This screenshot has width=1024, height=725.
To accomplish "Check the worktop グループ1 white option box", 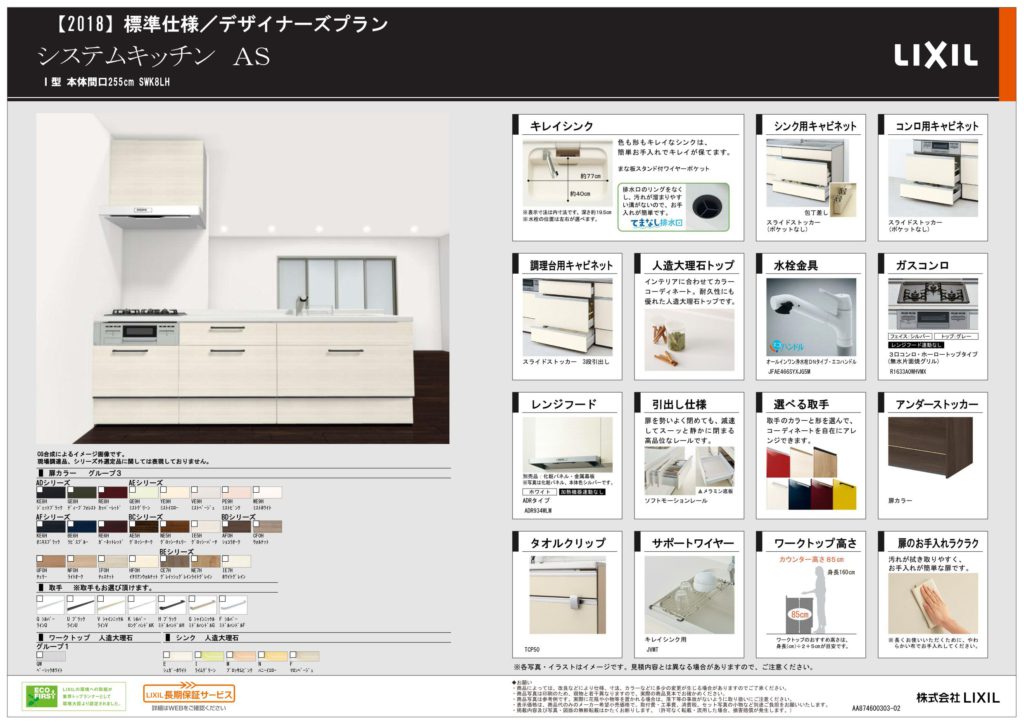I will click(x=40, y=654).
